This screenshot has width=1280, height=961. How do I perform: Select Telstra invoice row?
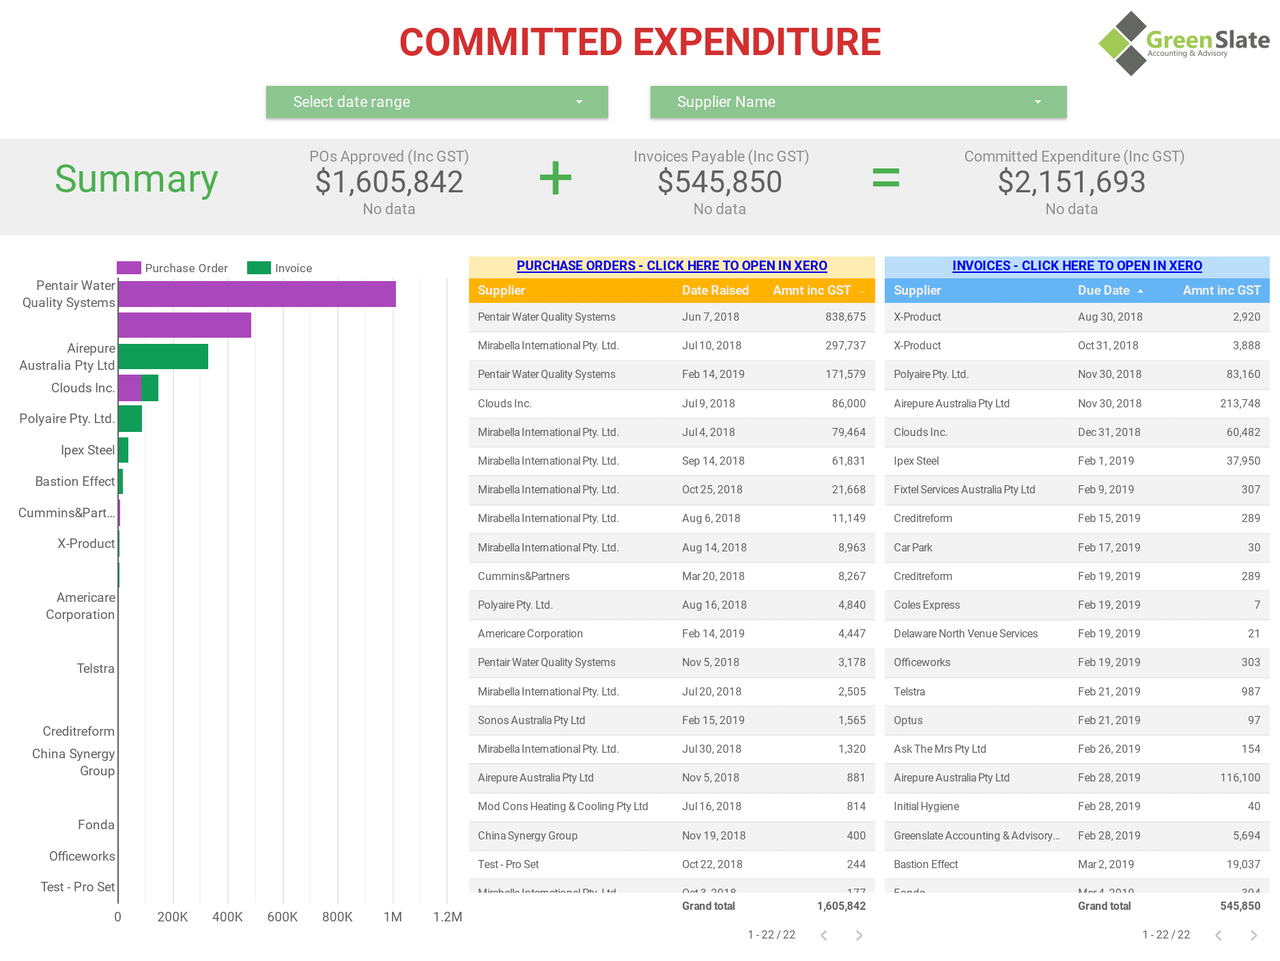point(1077,692)
